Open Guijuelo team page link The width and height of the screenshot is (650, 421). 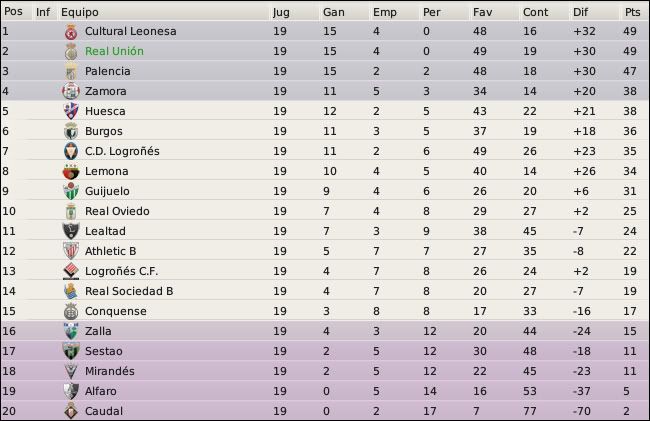(x=107, y=191)
